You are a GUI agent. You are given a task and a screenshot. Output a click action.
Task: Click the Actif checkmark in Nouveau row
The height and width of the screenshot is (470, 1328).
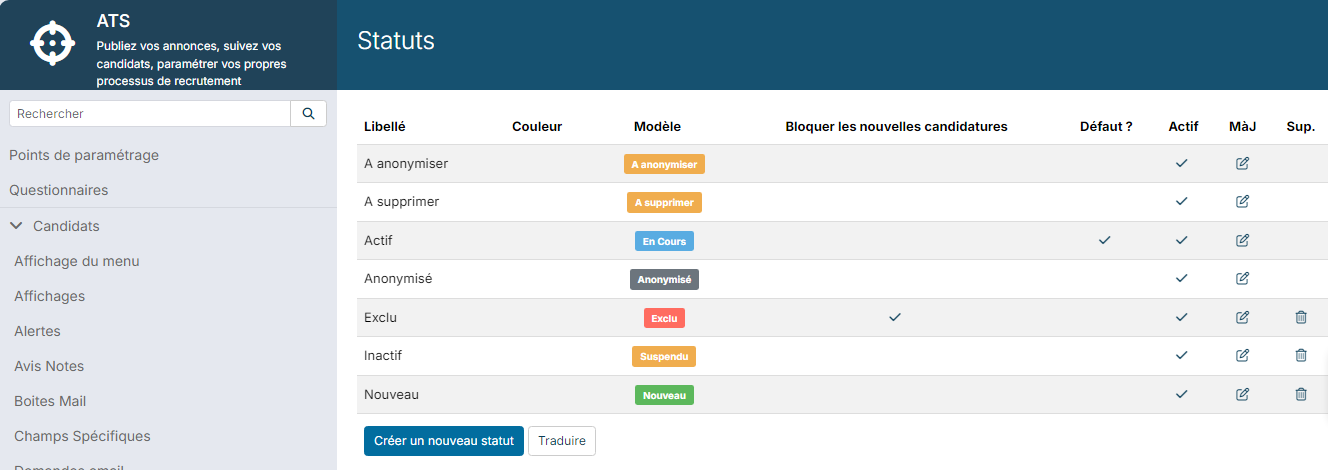[x=1181, y=394]
